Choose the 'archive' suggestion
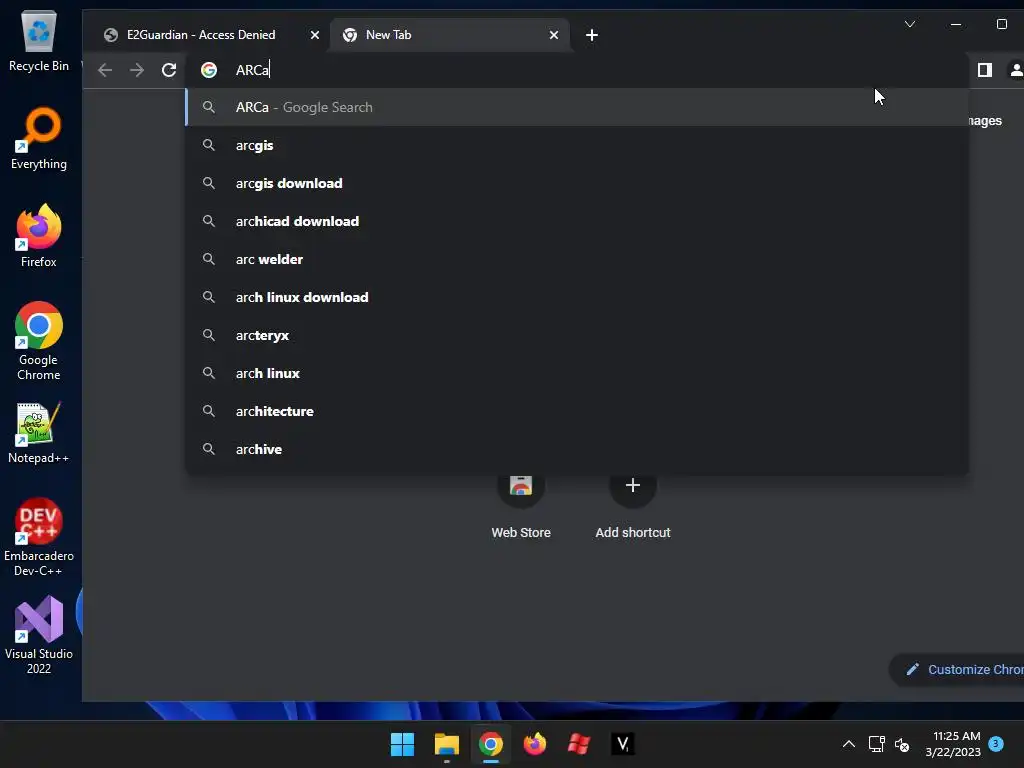 [577, 449]
